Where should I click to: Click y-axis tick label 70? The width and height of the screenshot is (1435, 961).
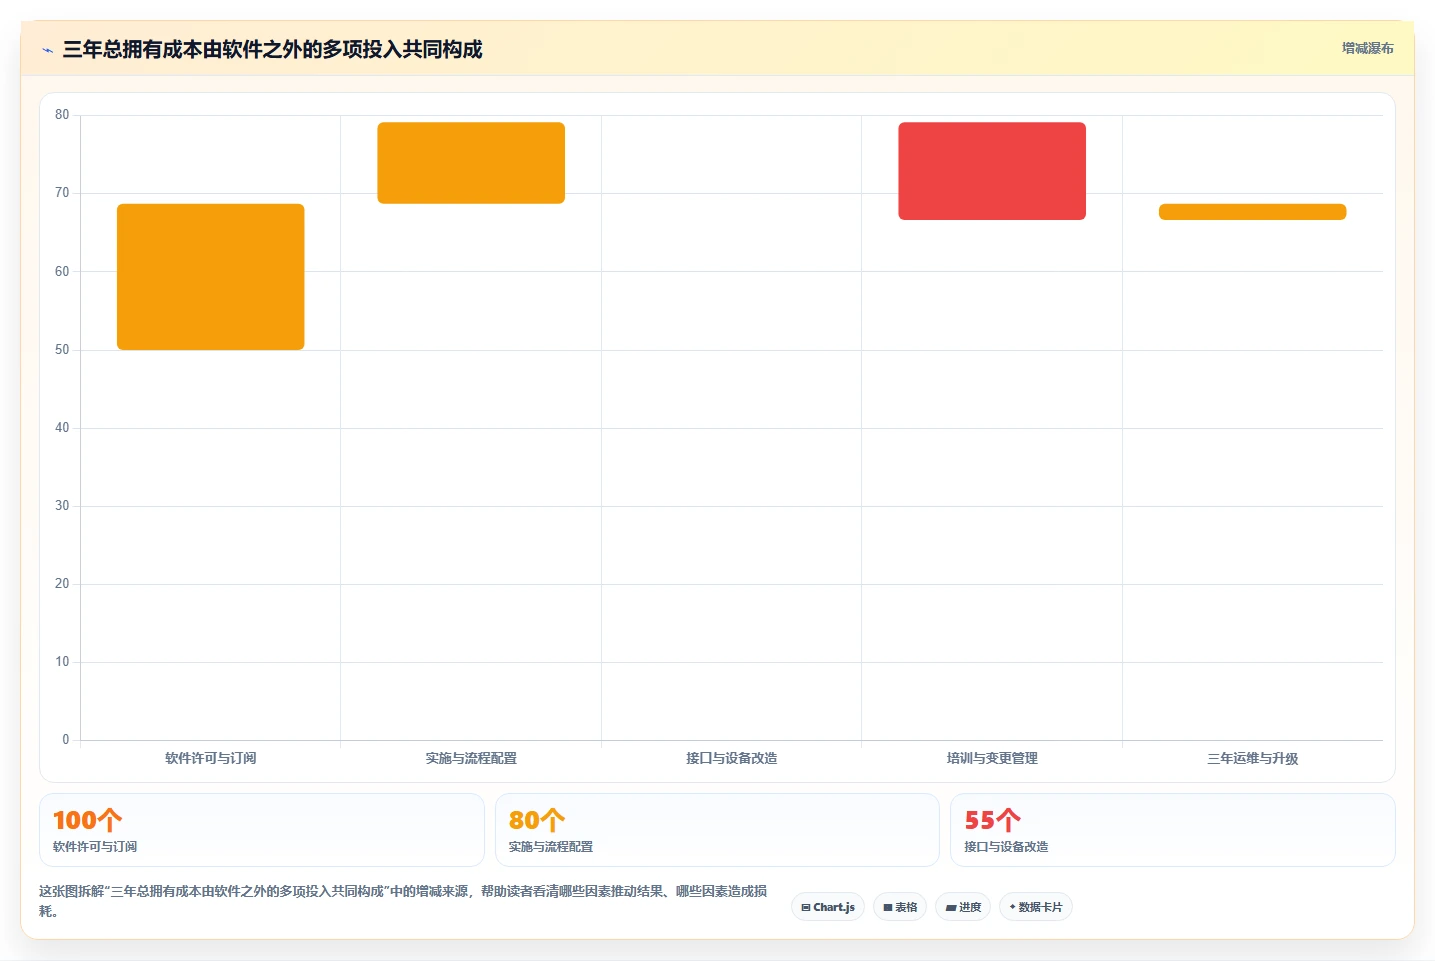(62, 193)
